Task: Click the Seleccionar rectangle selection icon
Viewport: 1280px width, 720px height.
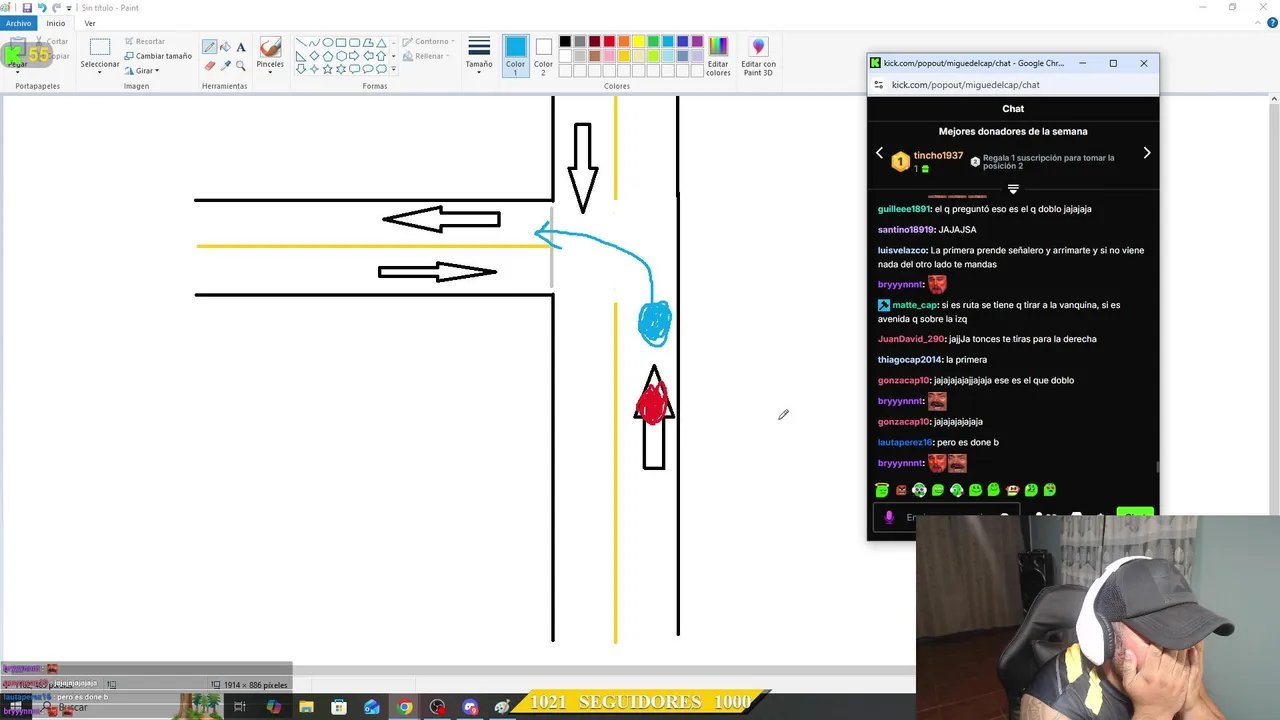Action: (100, 47)
